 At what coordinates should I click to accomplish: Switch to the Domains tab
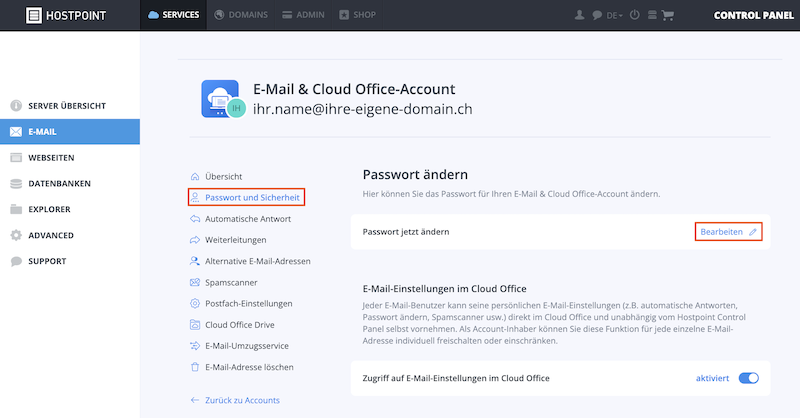pyautogui.click(x=241, y=15)
